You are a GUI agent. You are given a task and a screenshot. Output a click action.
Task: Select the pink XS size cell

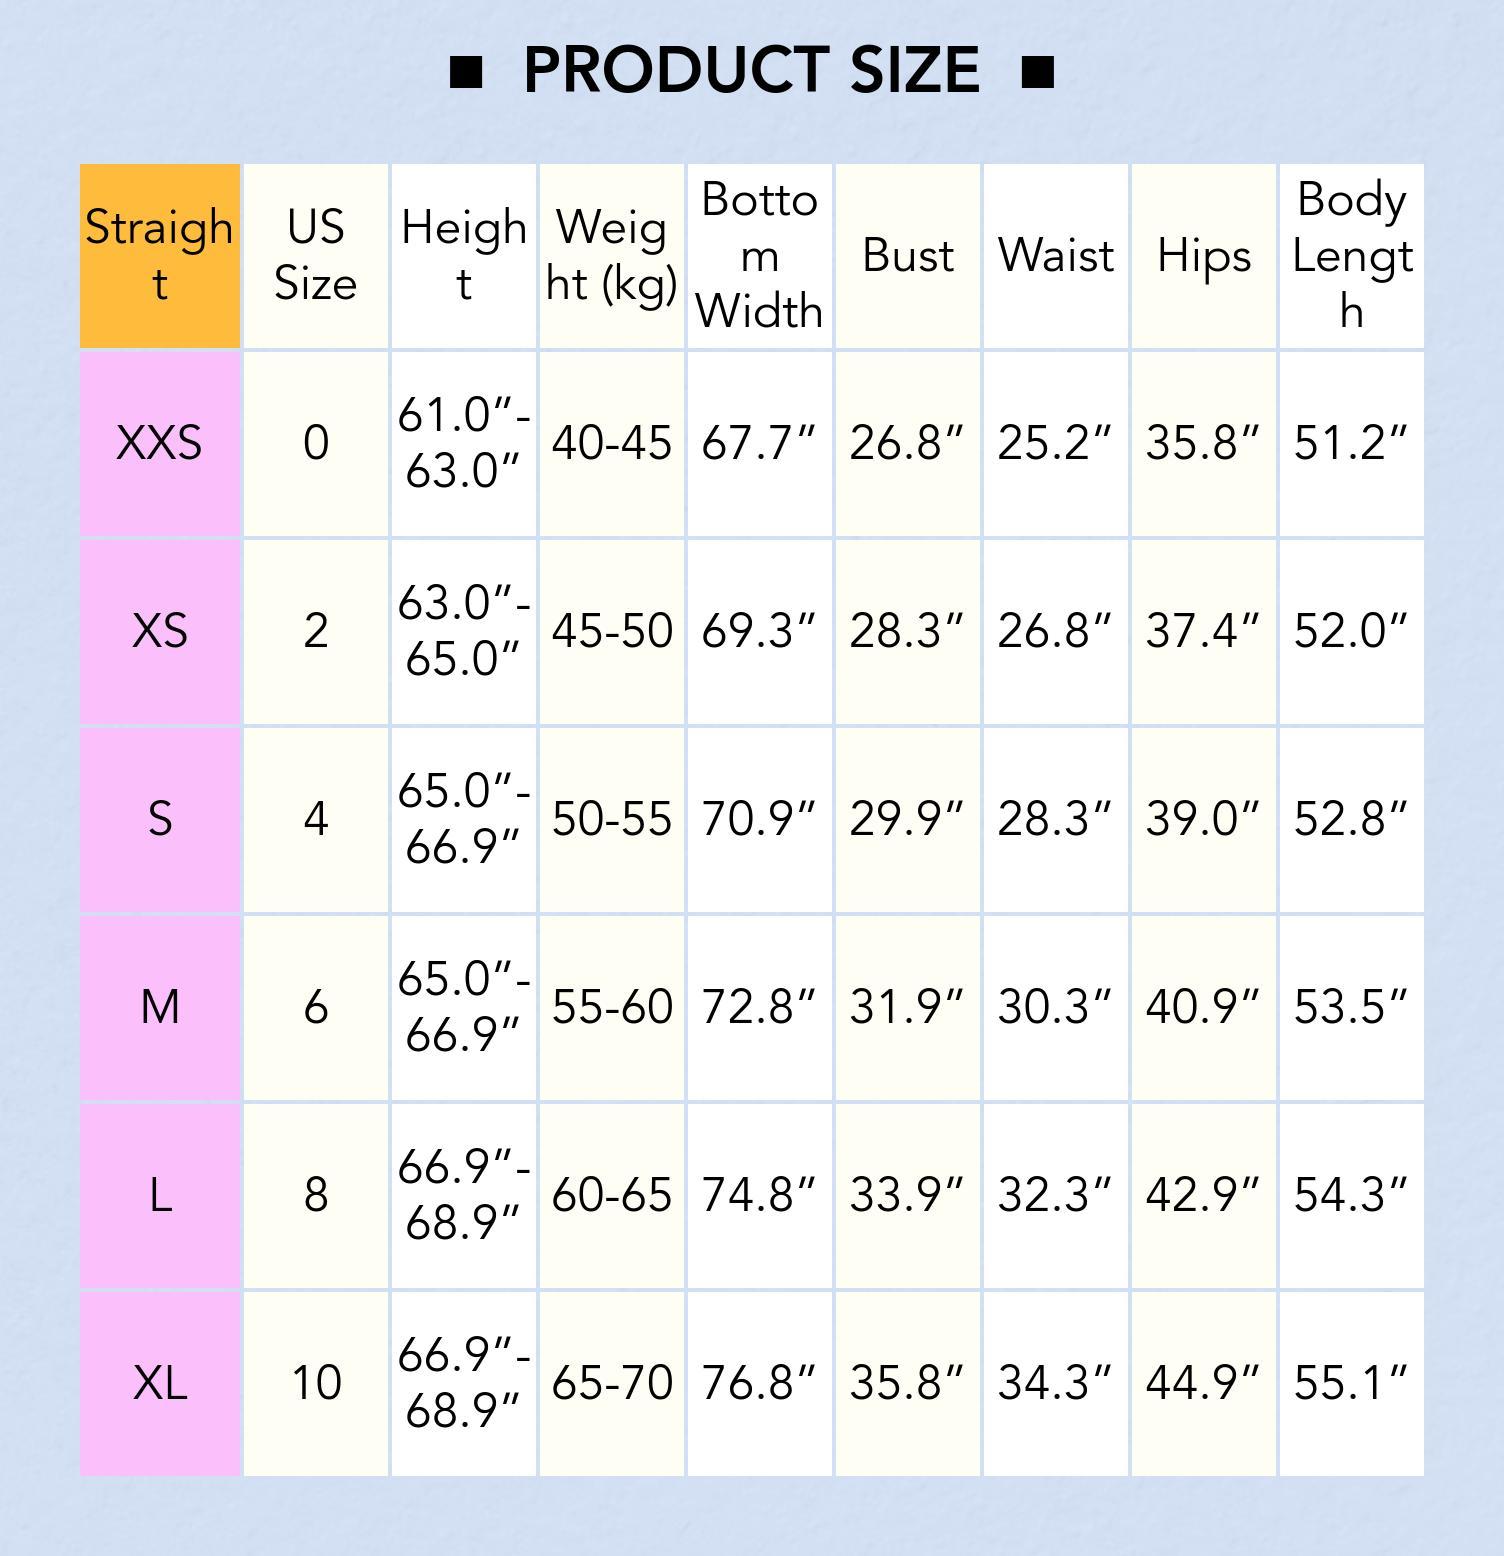tap(160, 631)
